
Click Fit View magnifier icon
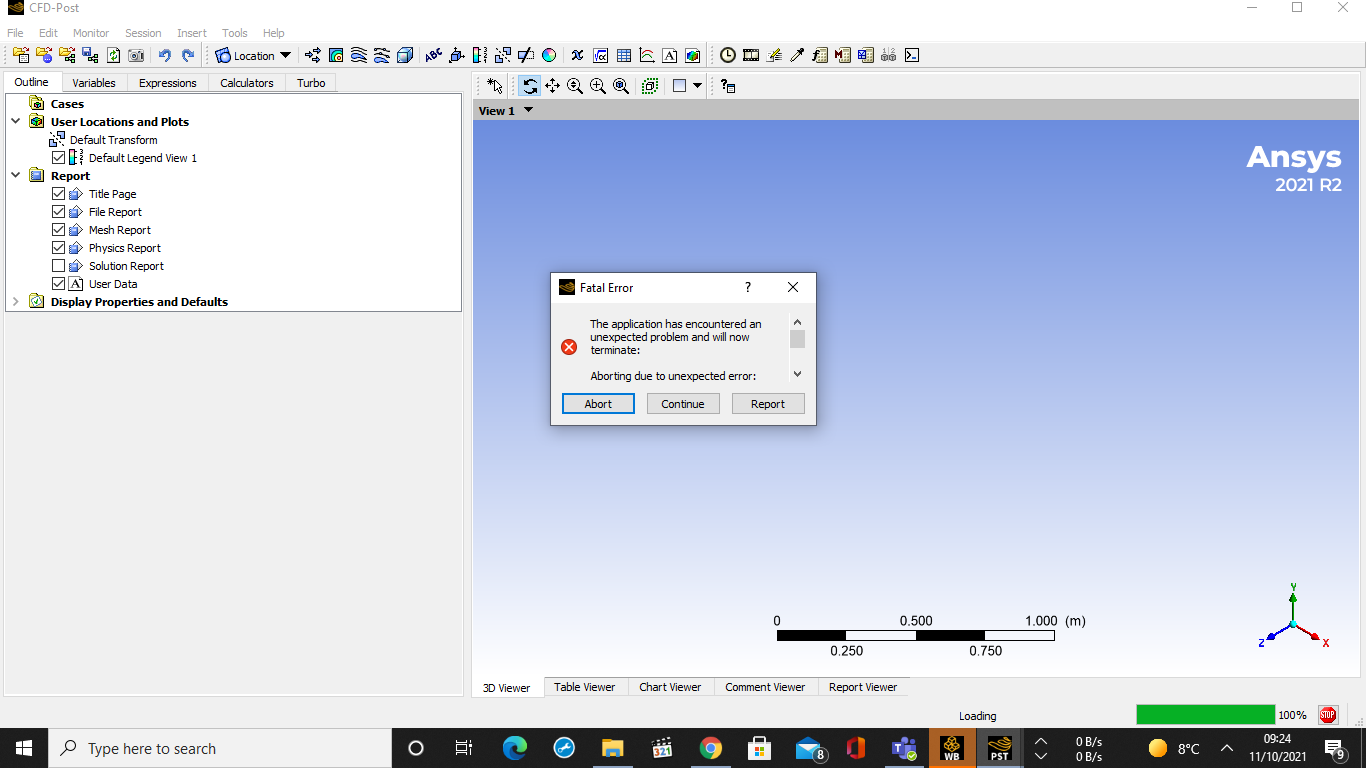(621, 86)
